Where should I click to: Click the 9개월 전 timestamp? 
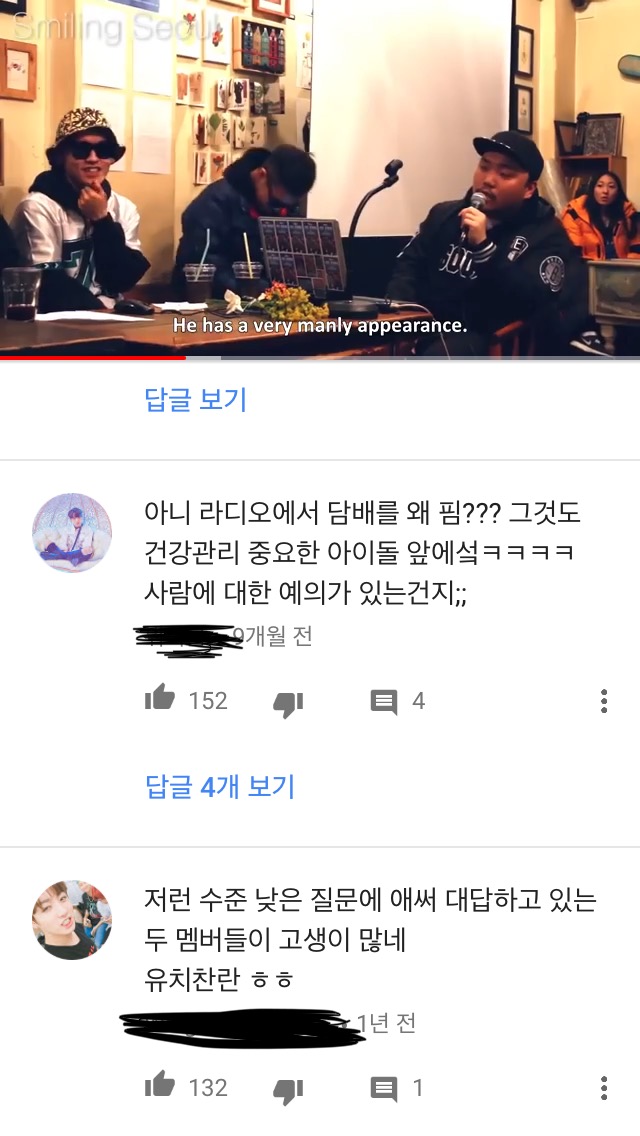click(273, 636)
